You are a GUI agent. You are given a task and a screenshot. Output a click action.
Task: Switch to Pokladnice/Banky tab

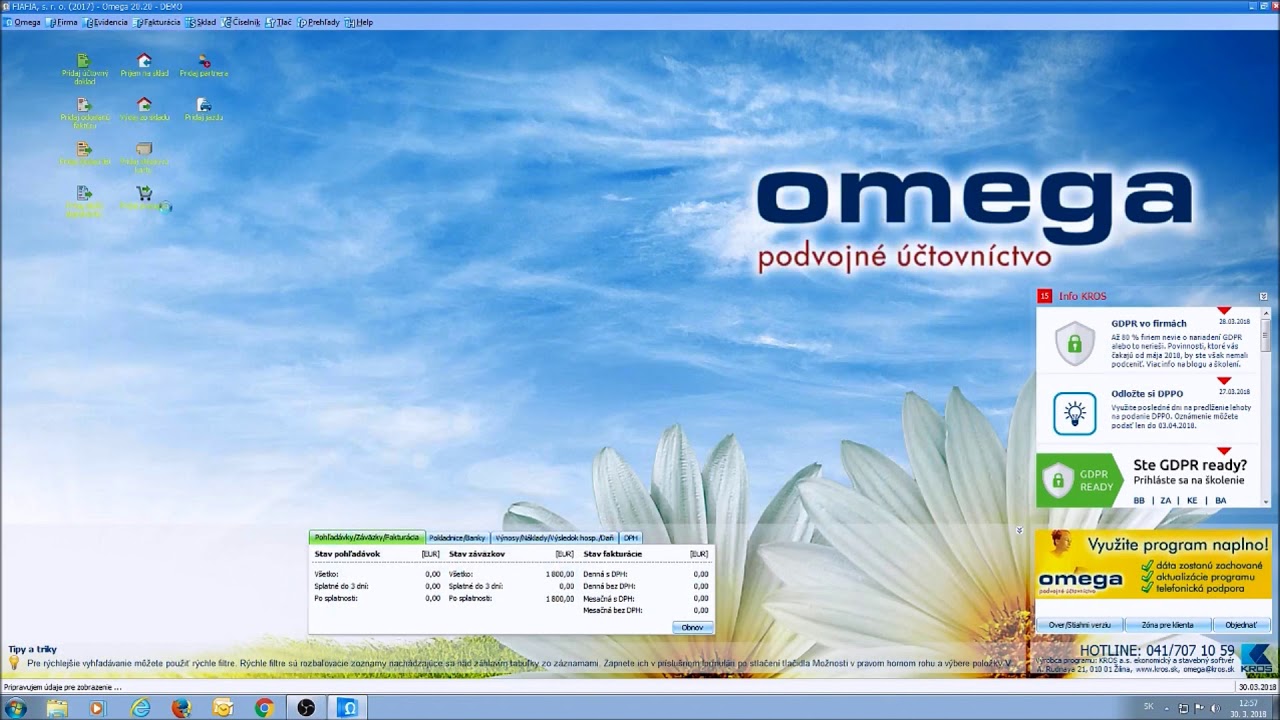pos(457,538)
